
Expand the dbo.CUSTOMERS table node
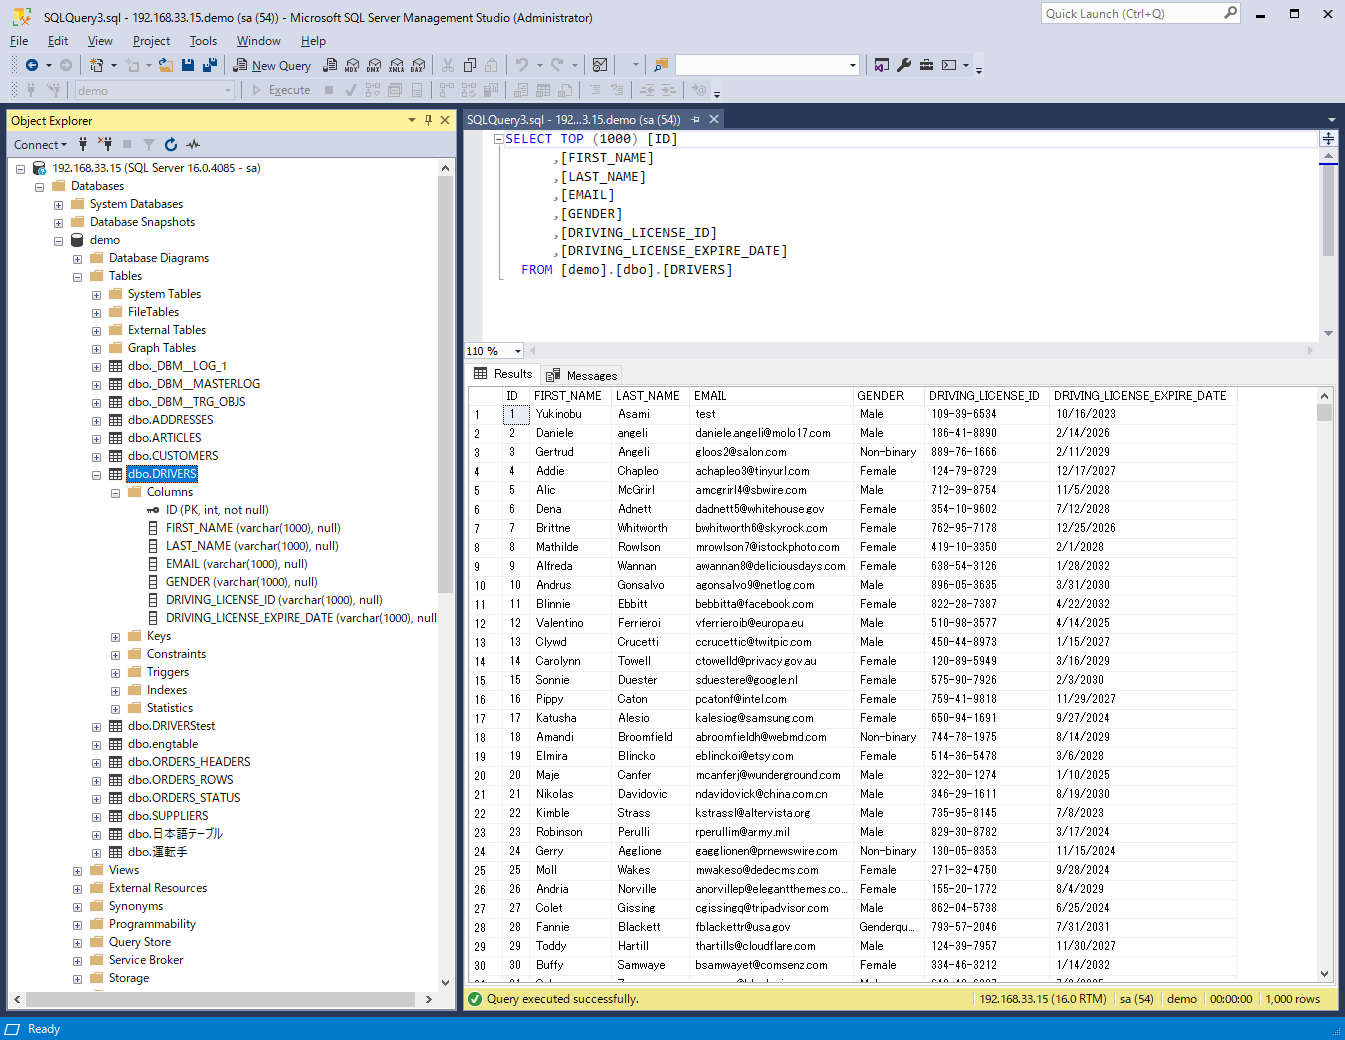coord(96,457)
